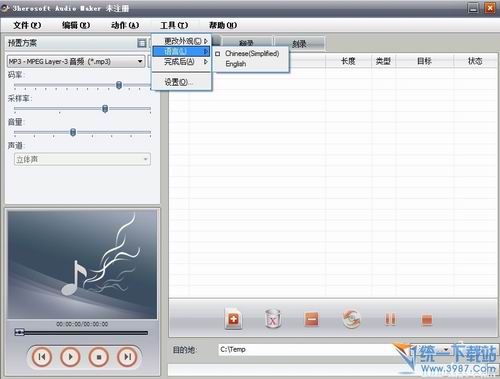Switch to the 刻录 tab

pos(299,43)
